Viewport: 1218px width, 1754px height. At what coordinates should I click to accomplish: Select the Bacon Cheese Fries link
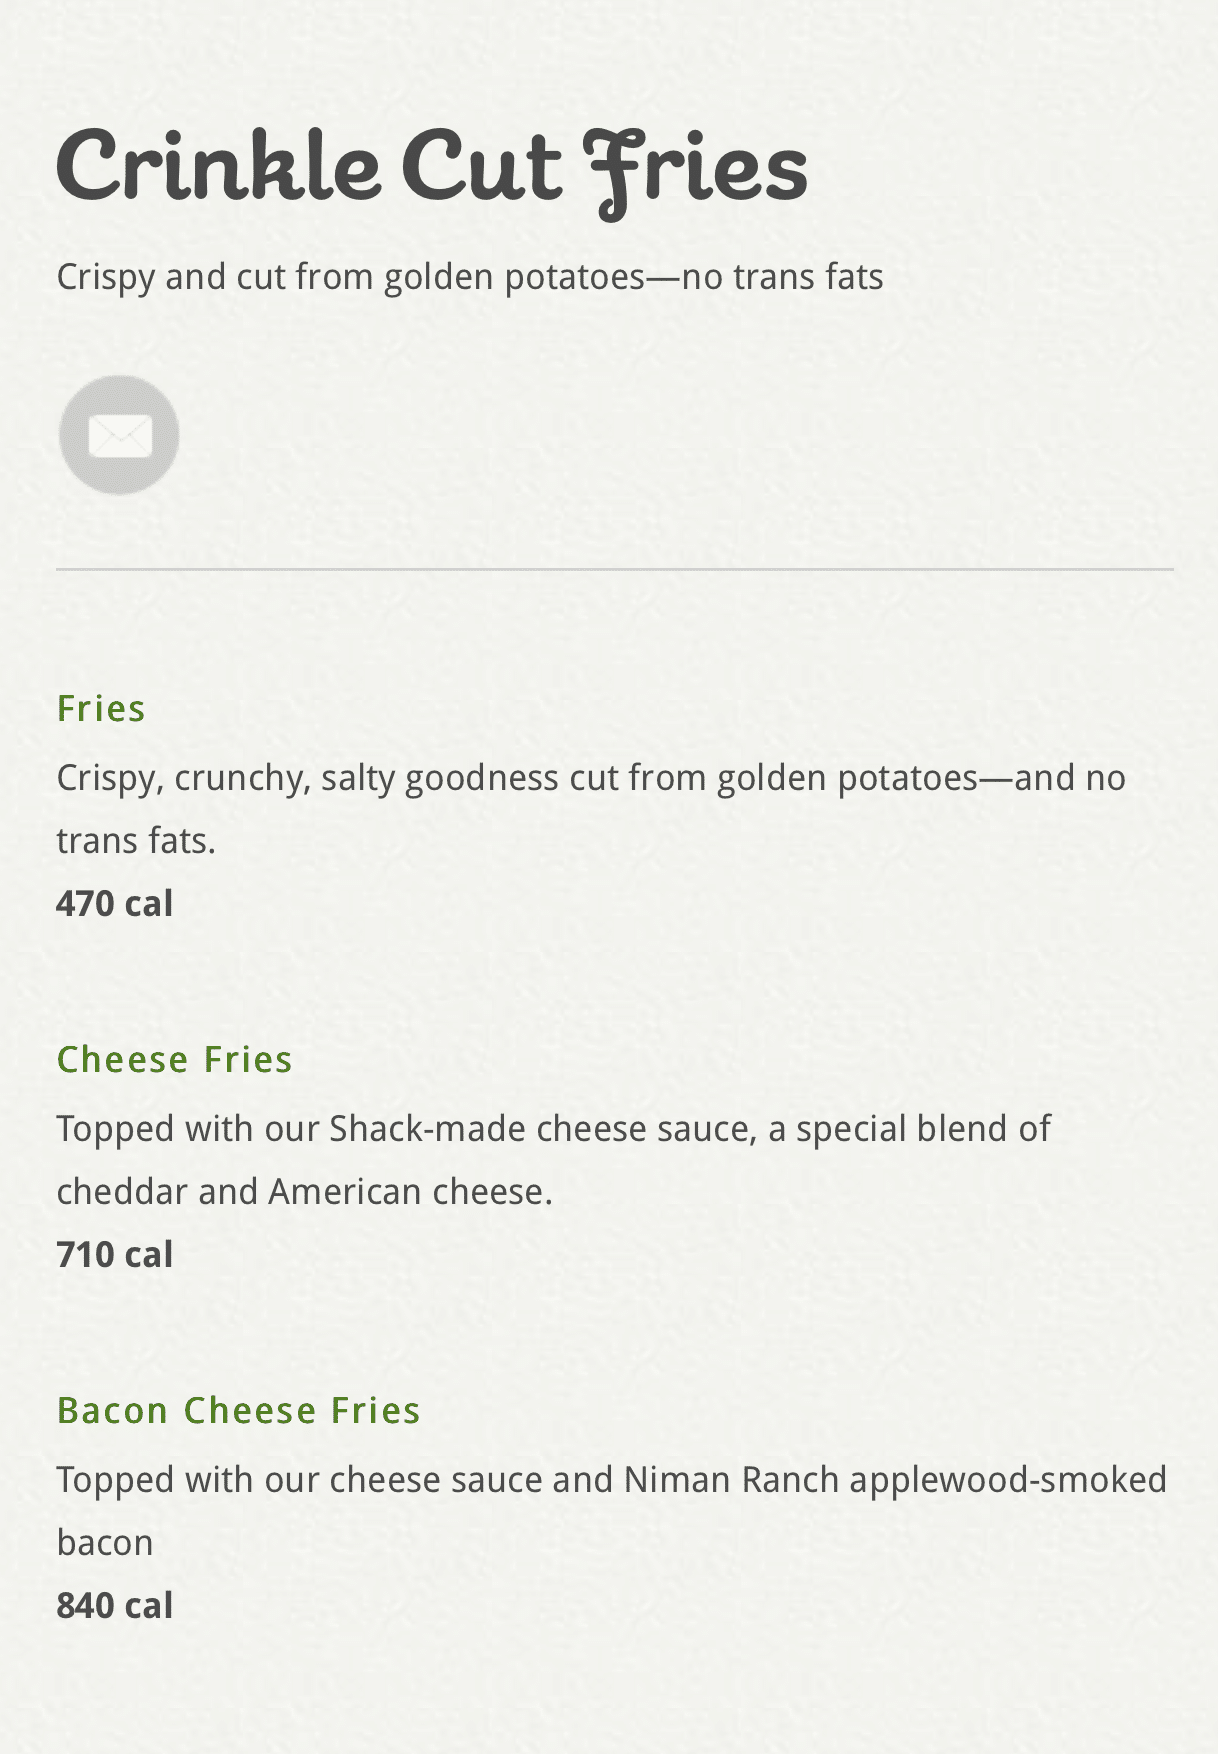238,1411
